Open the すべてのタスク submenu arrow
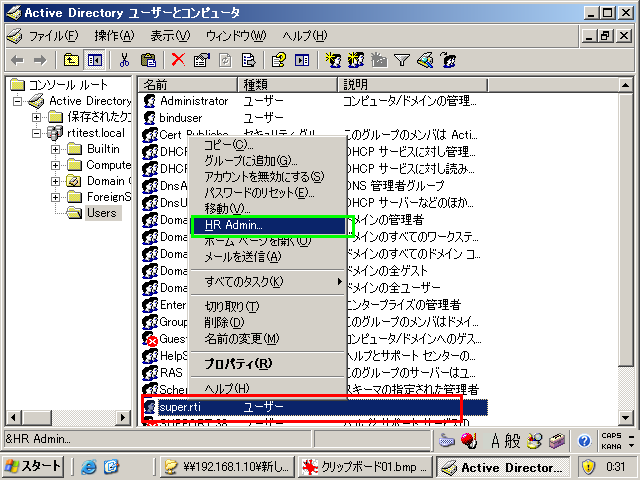Screen dimensions: 640x480 tap(339, 282)
